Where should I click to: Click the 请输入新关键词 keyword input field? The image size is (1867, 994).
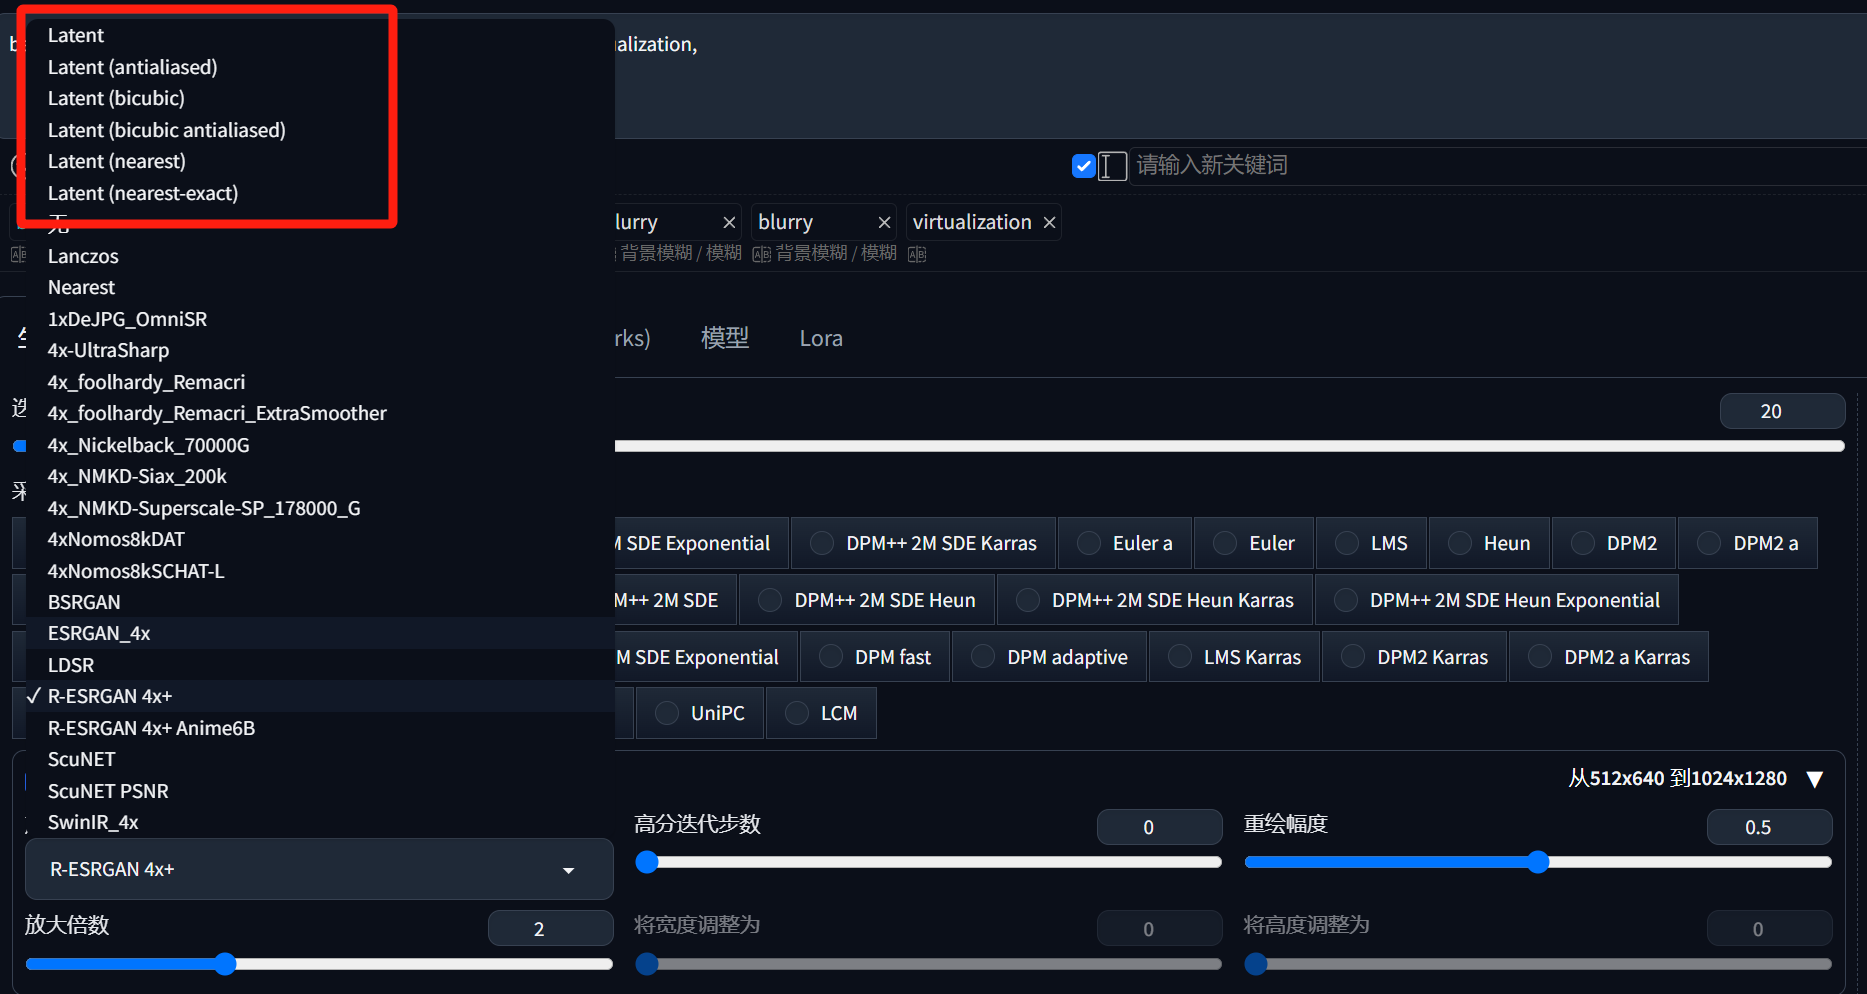coord(1500,166)
